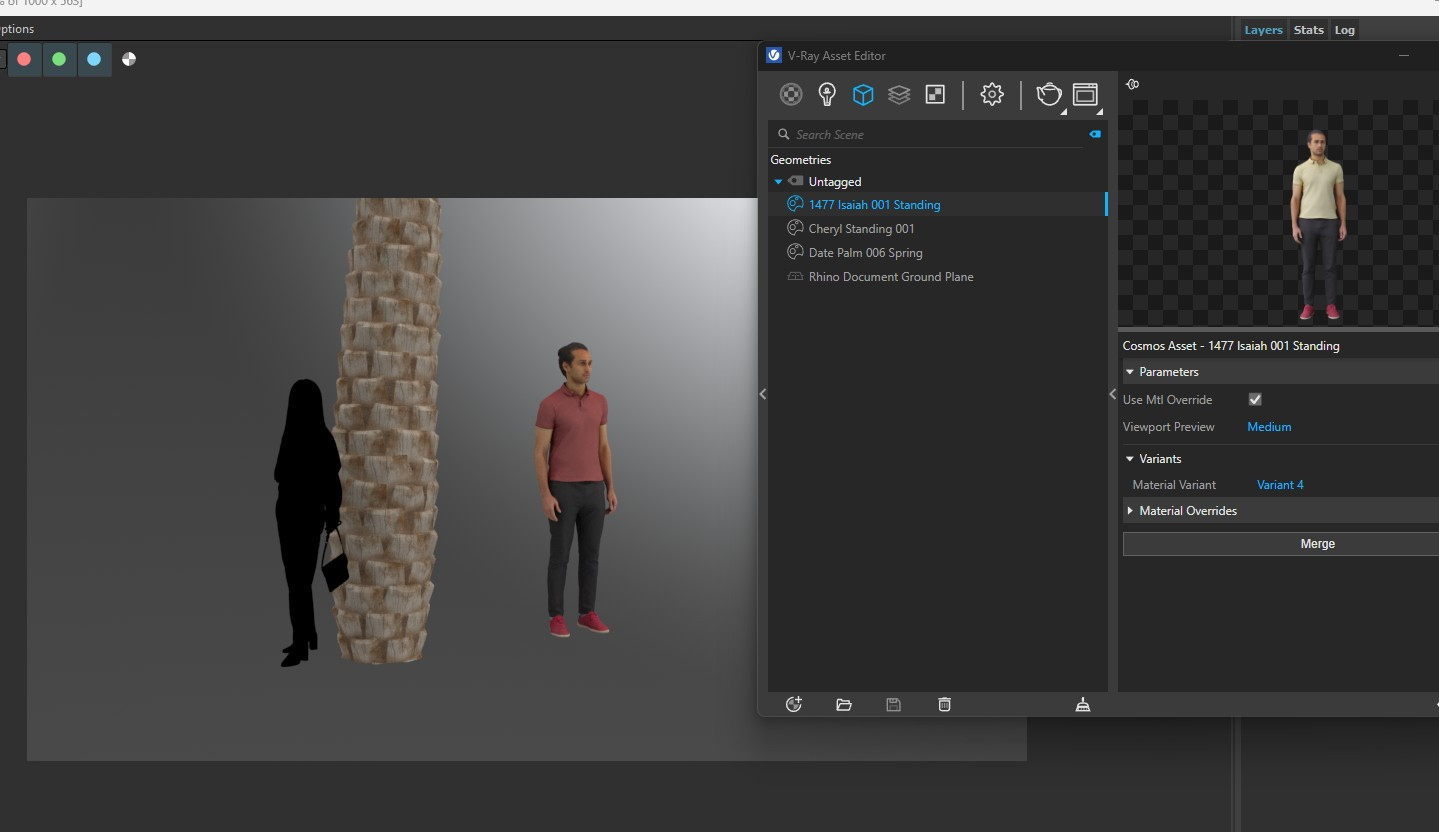Collapse the Parameters section
1439x832 pixels.
tap(1130, 372)
